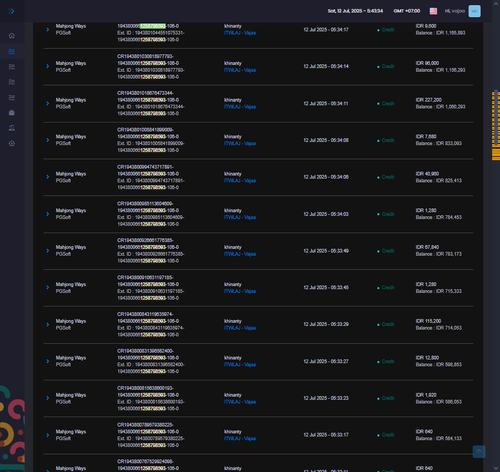Open the user avatar menu in header
This screenshot has width=500, height=472.
pyautogui.click(x=474, y=11)
